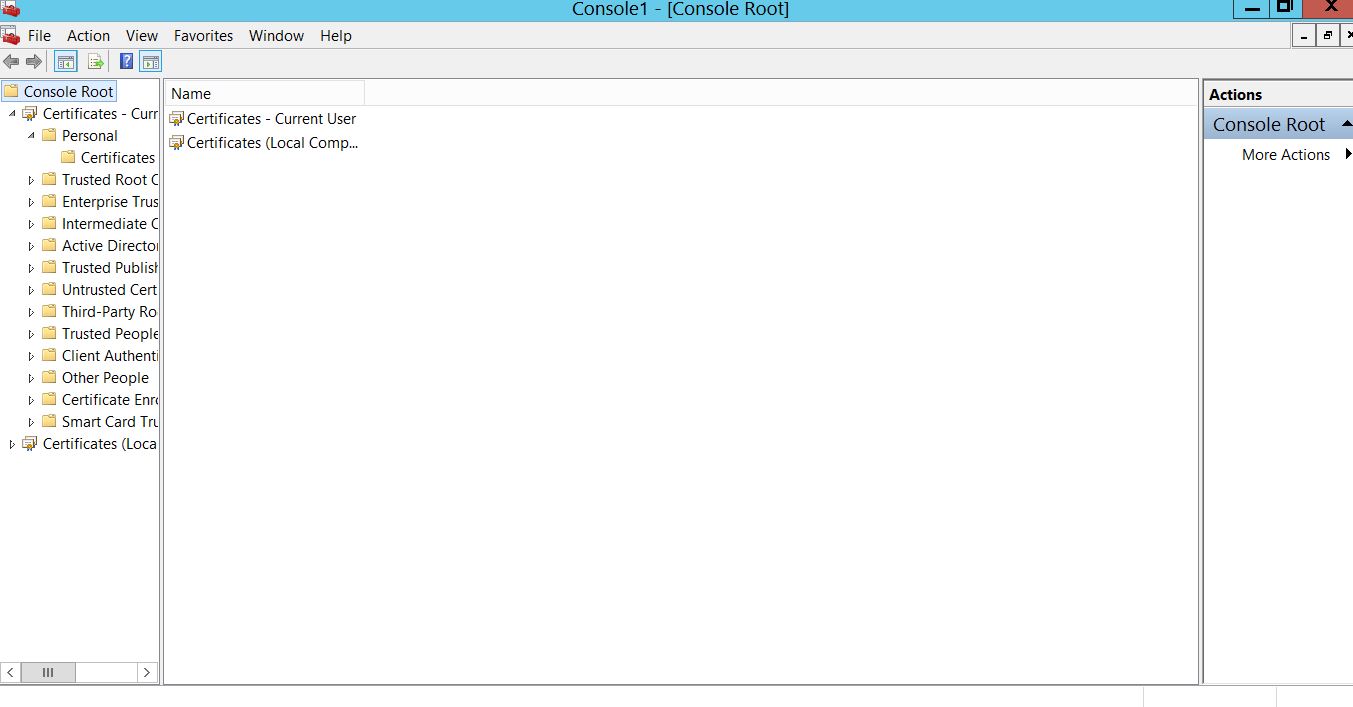The image size is (1353, 707).
Task: Restore the inner console child window
Action: coord(1328,35)
